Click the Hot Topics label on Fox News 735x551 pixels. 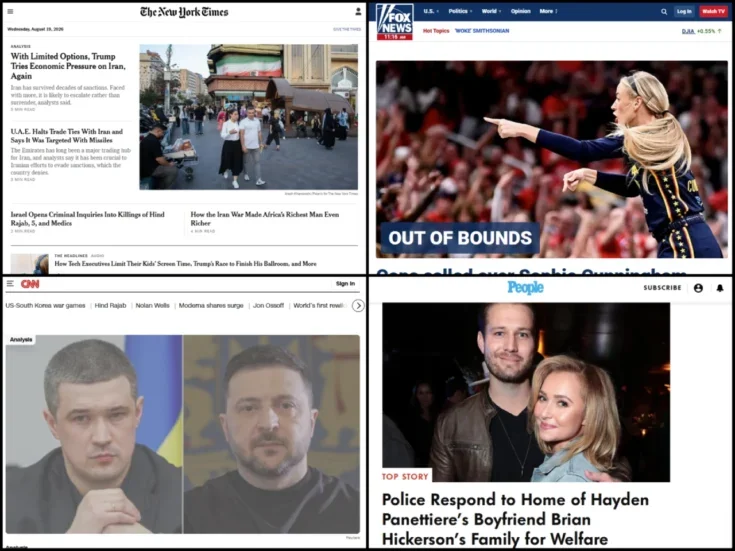pos(436,31)
